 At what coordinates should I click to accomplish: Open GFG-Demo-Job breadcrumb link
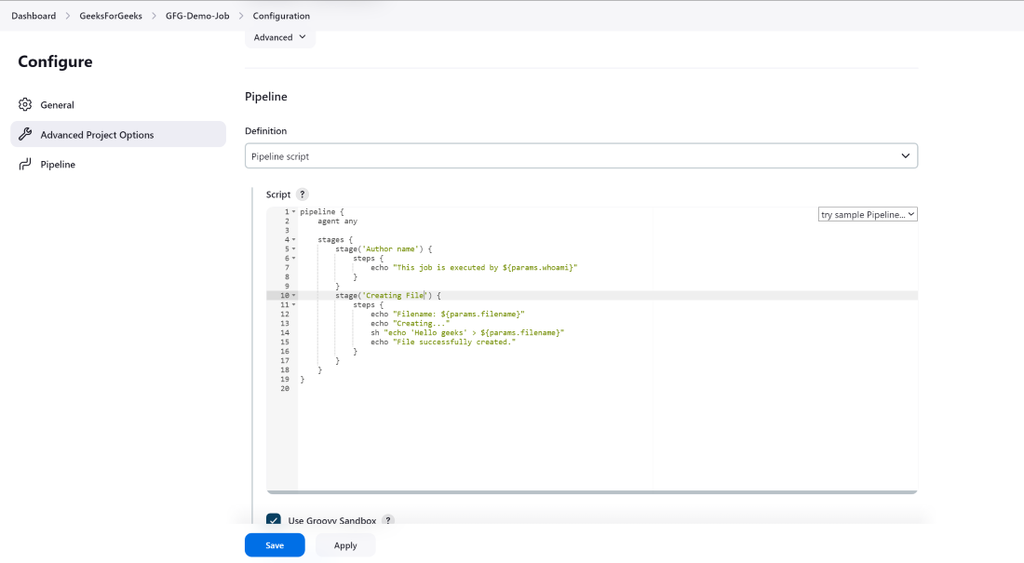pos(197,16)
